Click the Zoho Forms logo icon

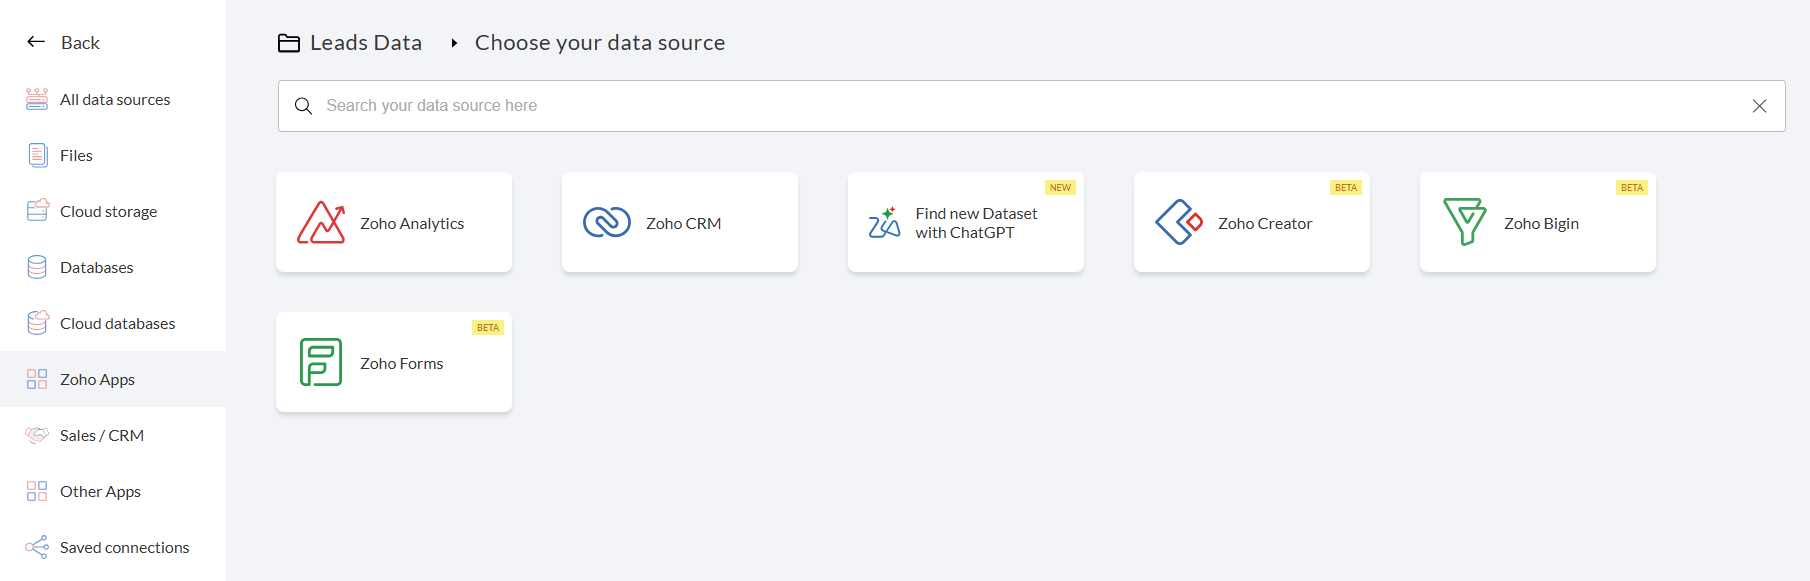pyautogui.click(x=321, y=362)
